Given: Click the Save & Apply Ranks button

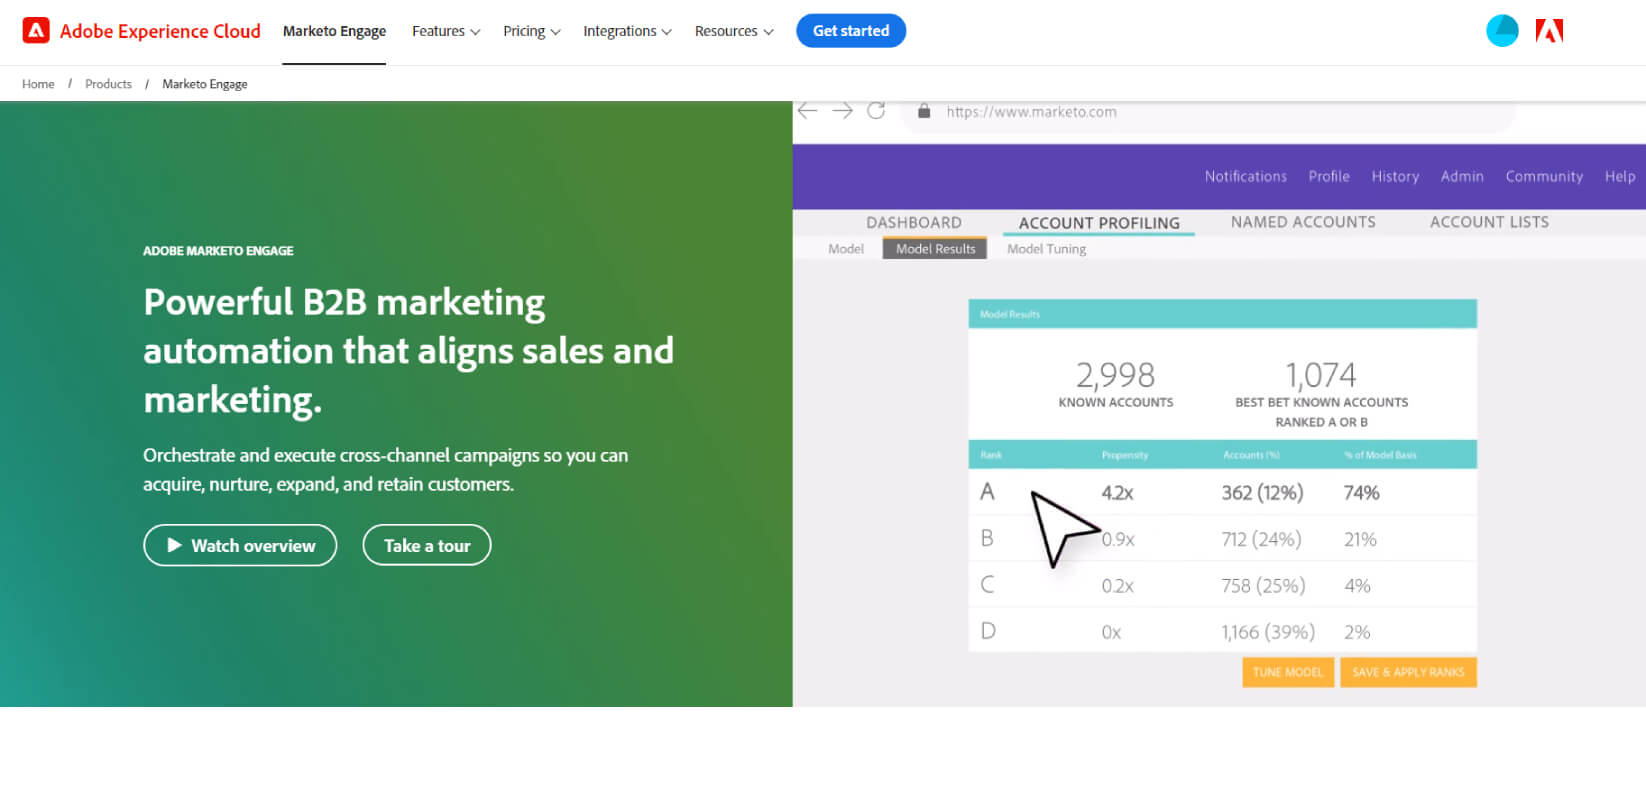Looking at the screenshot, I should (1408, 672).
